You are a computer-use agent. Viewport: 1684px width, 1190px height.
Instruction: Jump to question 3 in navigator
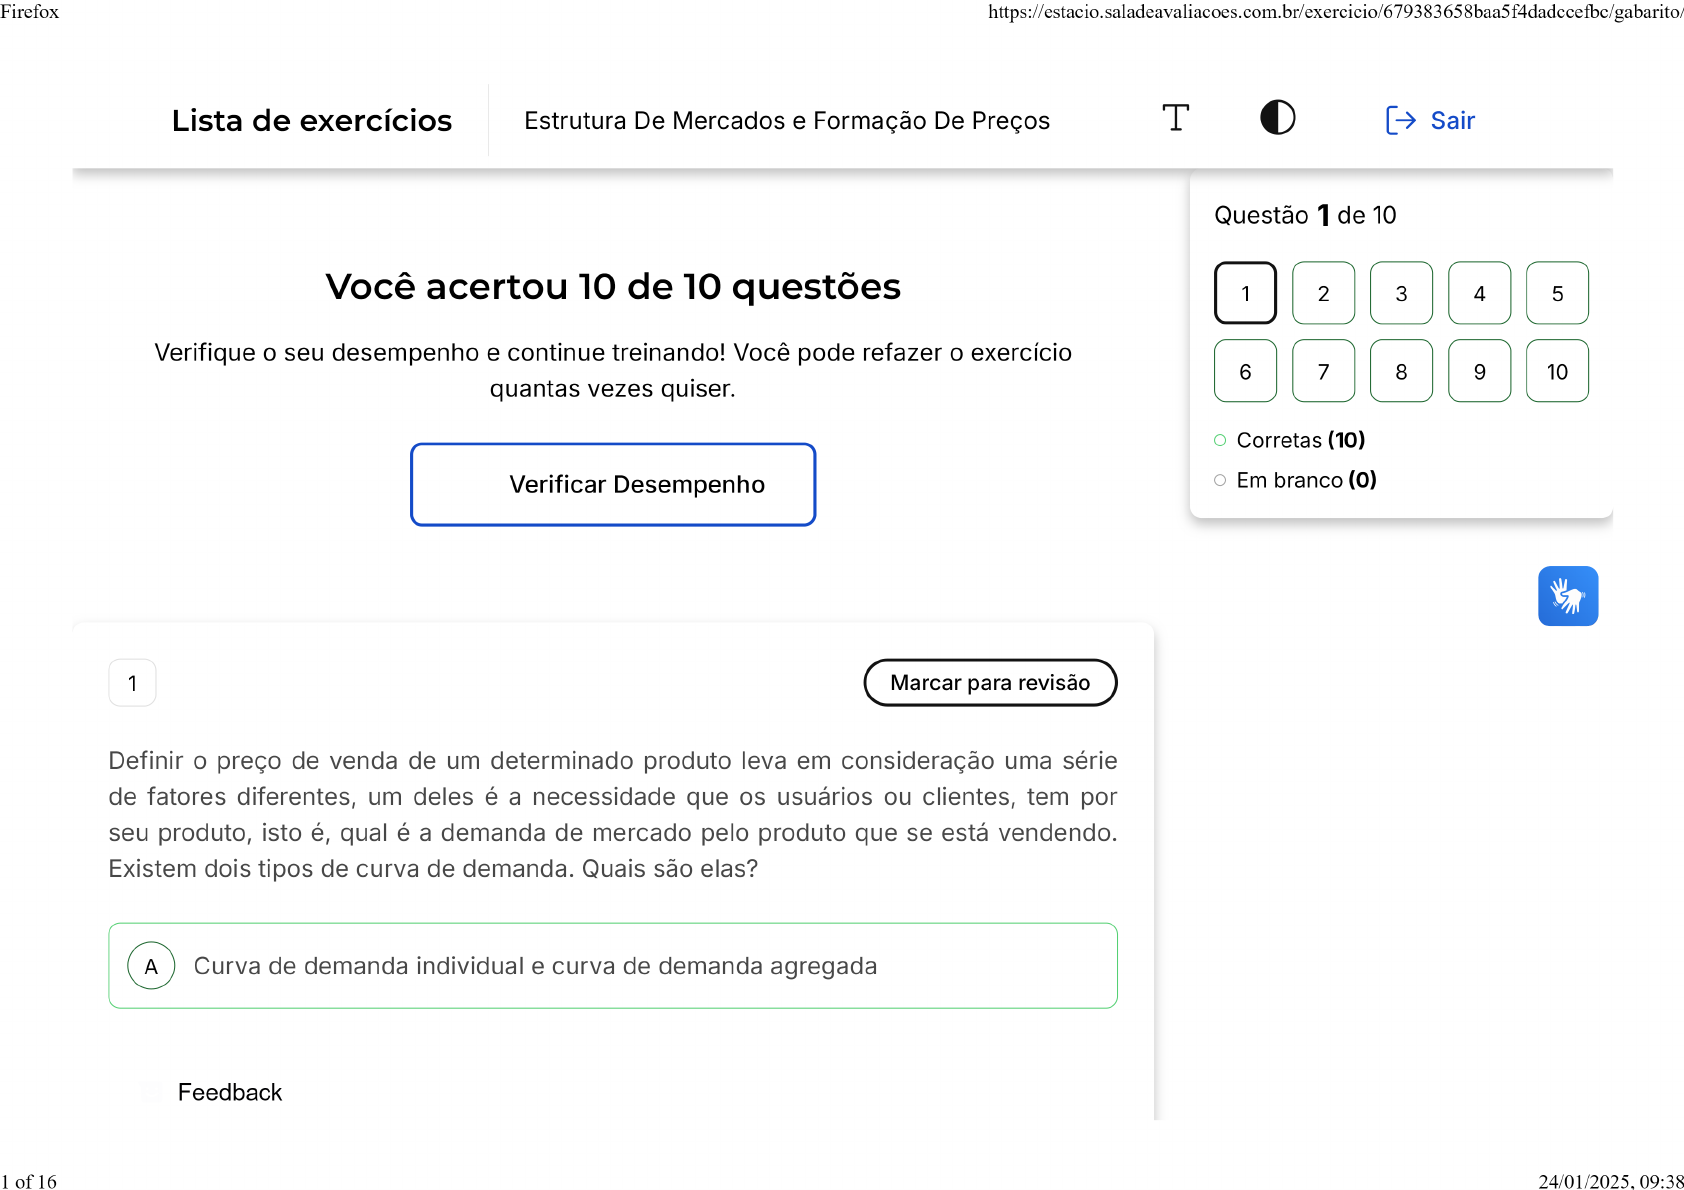1401,293
